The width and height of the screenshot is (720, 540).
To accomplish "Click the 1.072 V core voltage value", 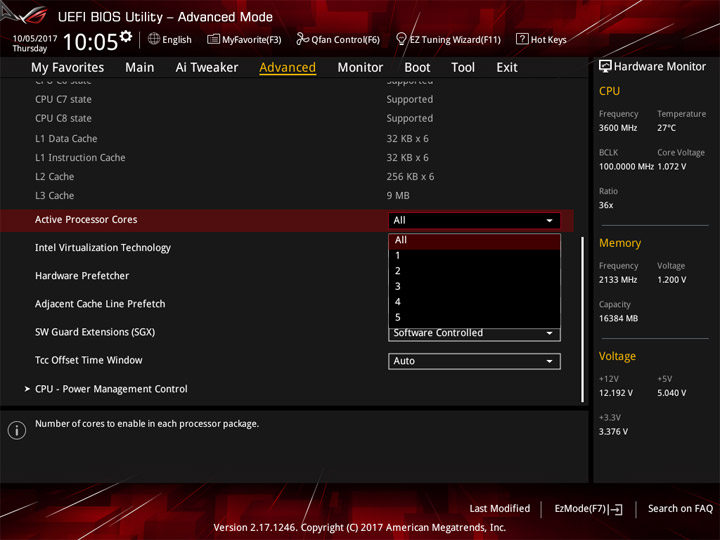I will click(x=671, y=166).
